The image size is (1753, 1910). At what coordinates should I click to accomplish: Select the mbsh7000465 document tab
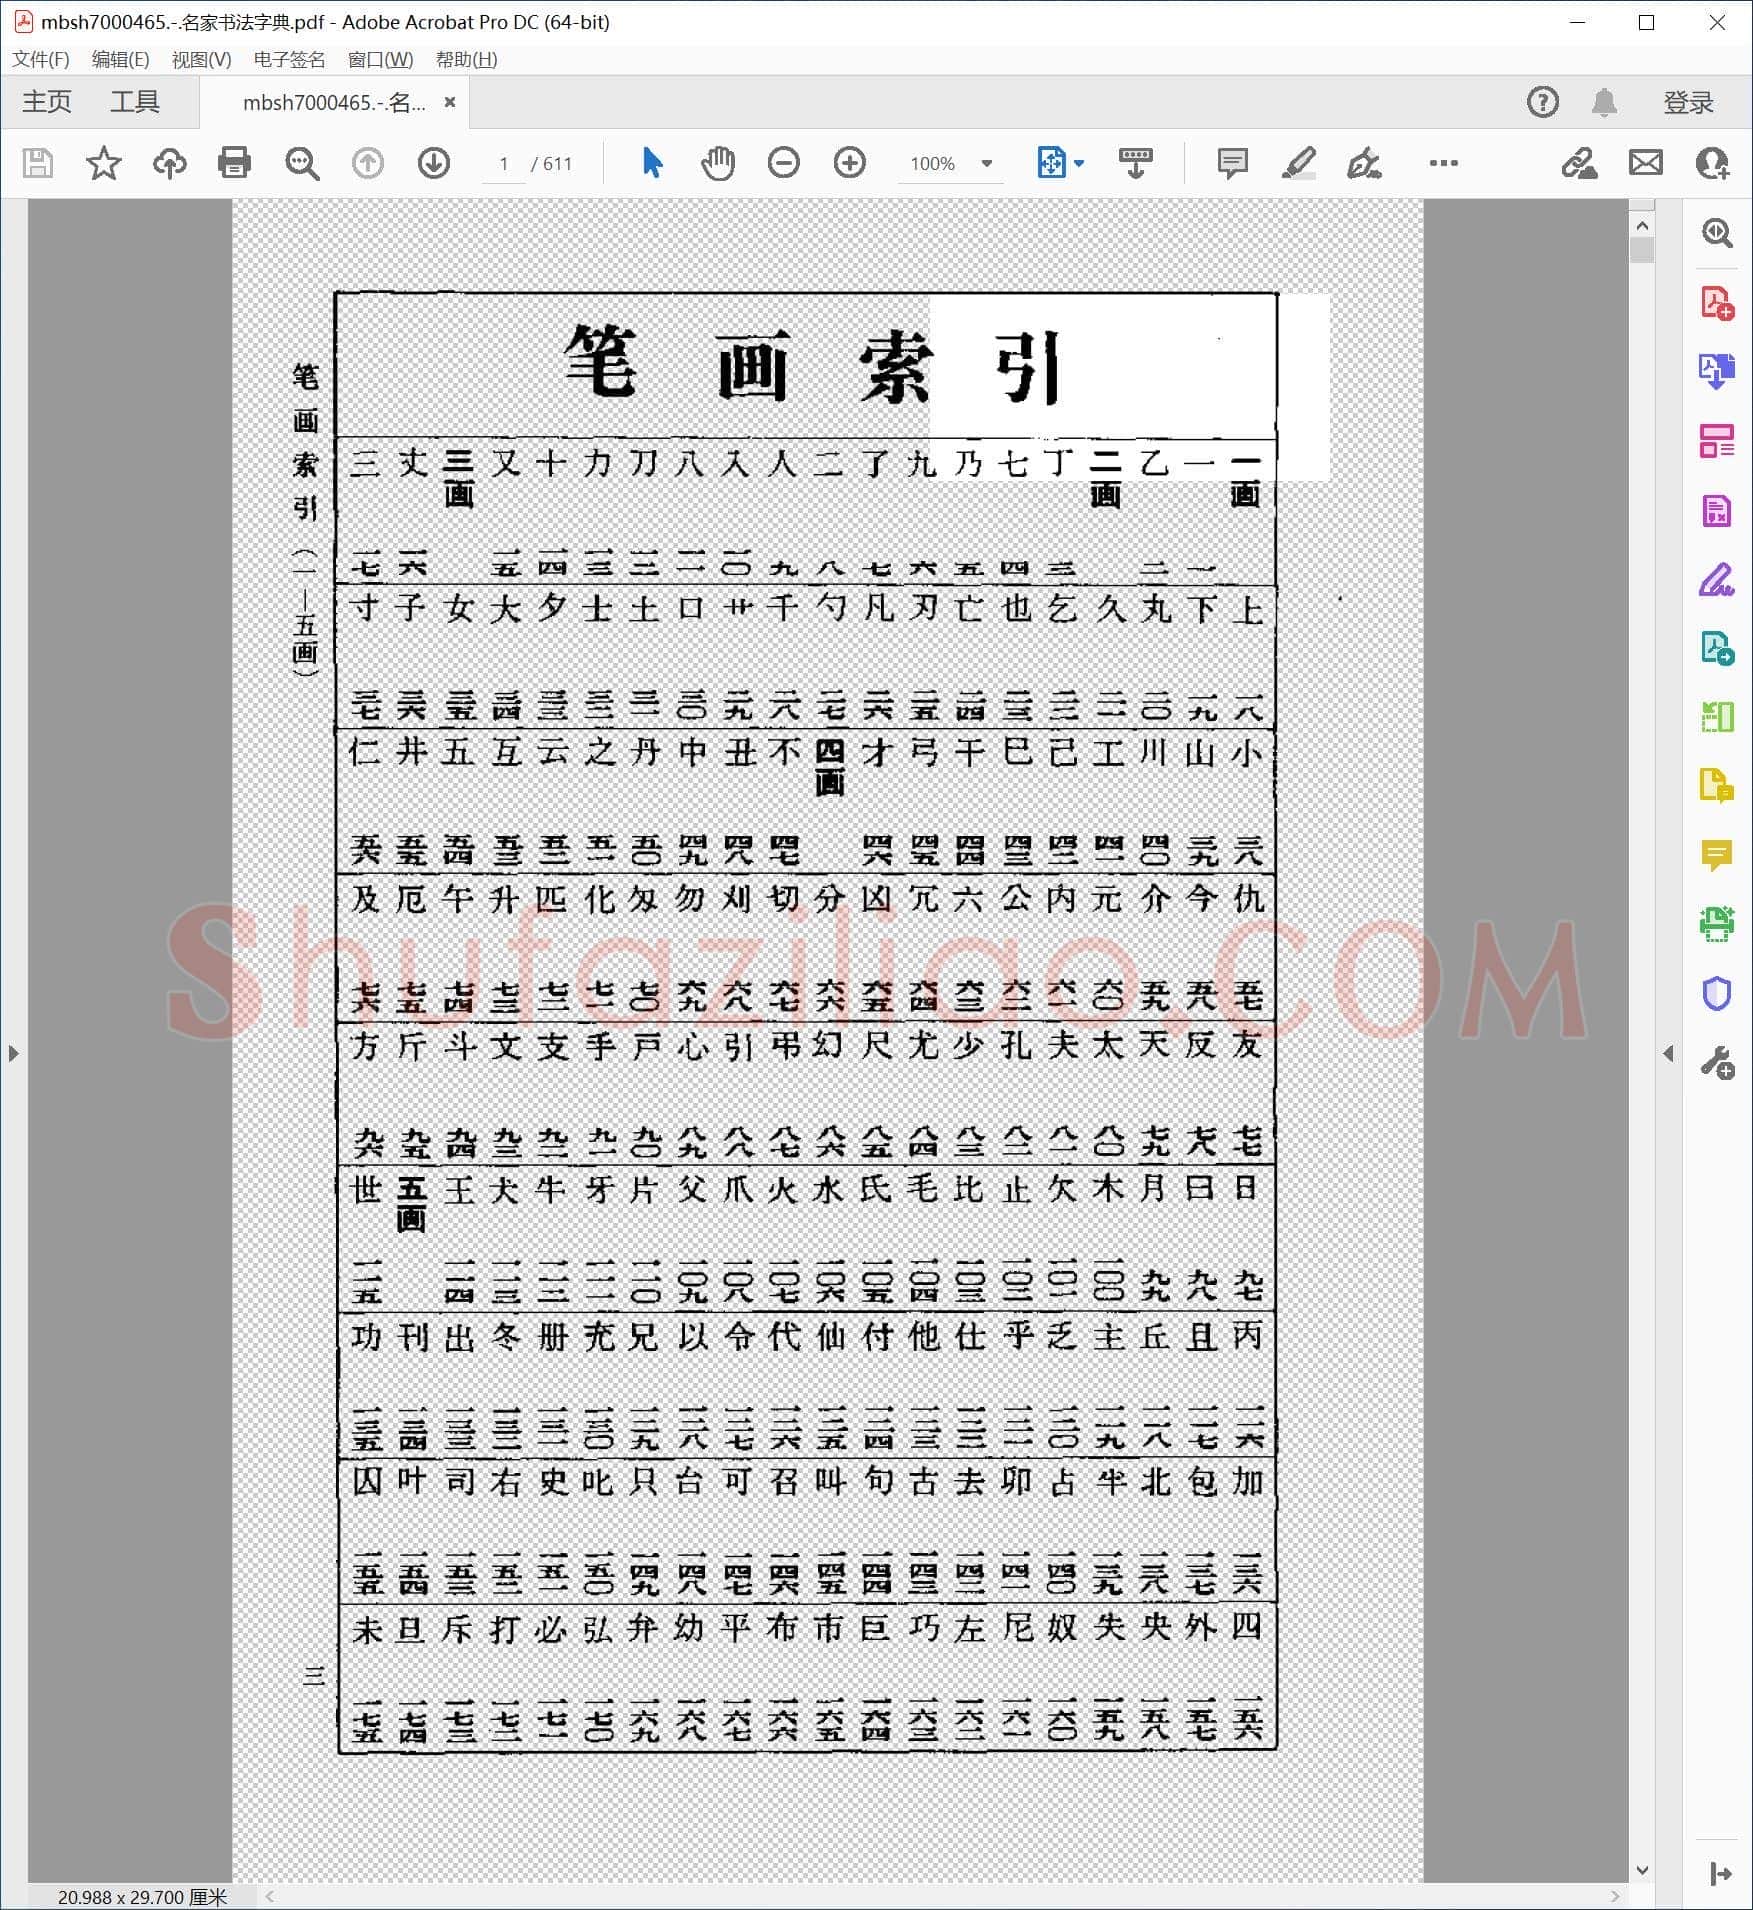pyautogui.click(x=334, y=102)
